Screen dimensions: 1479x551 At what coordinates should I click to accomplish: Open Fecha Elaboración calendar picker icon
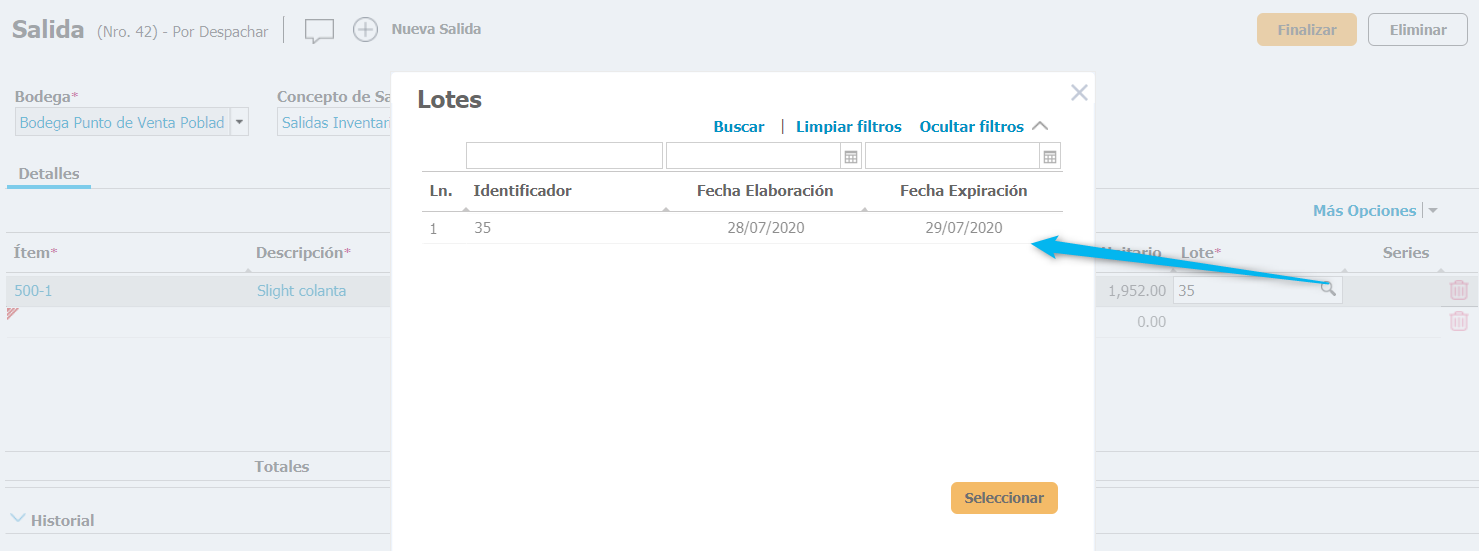[851, 156]
